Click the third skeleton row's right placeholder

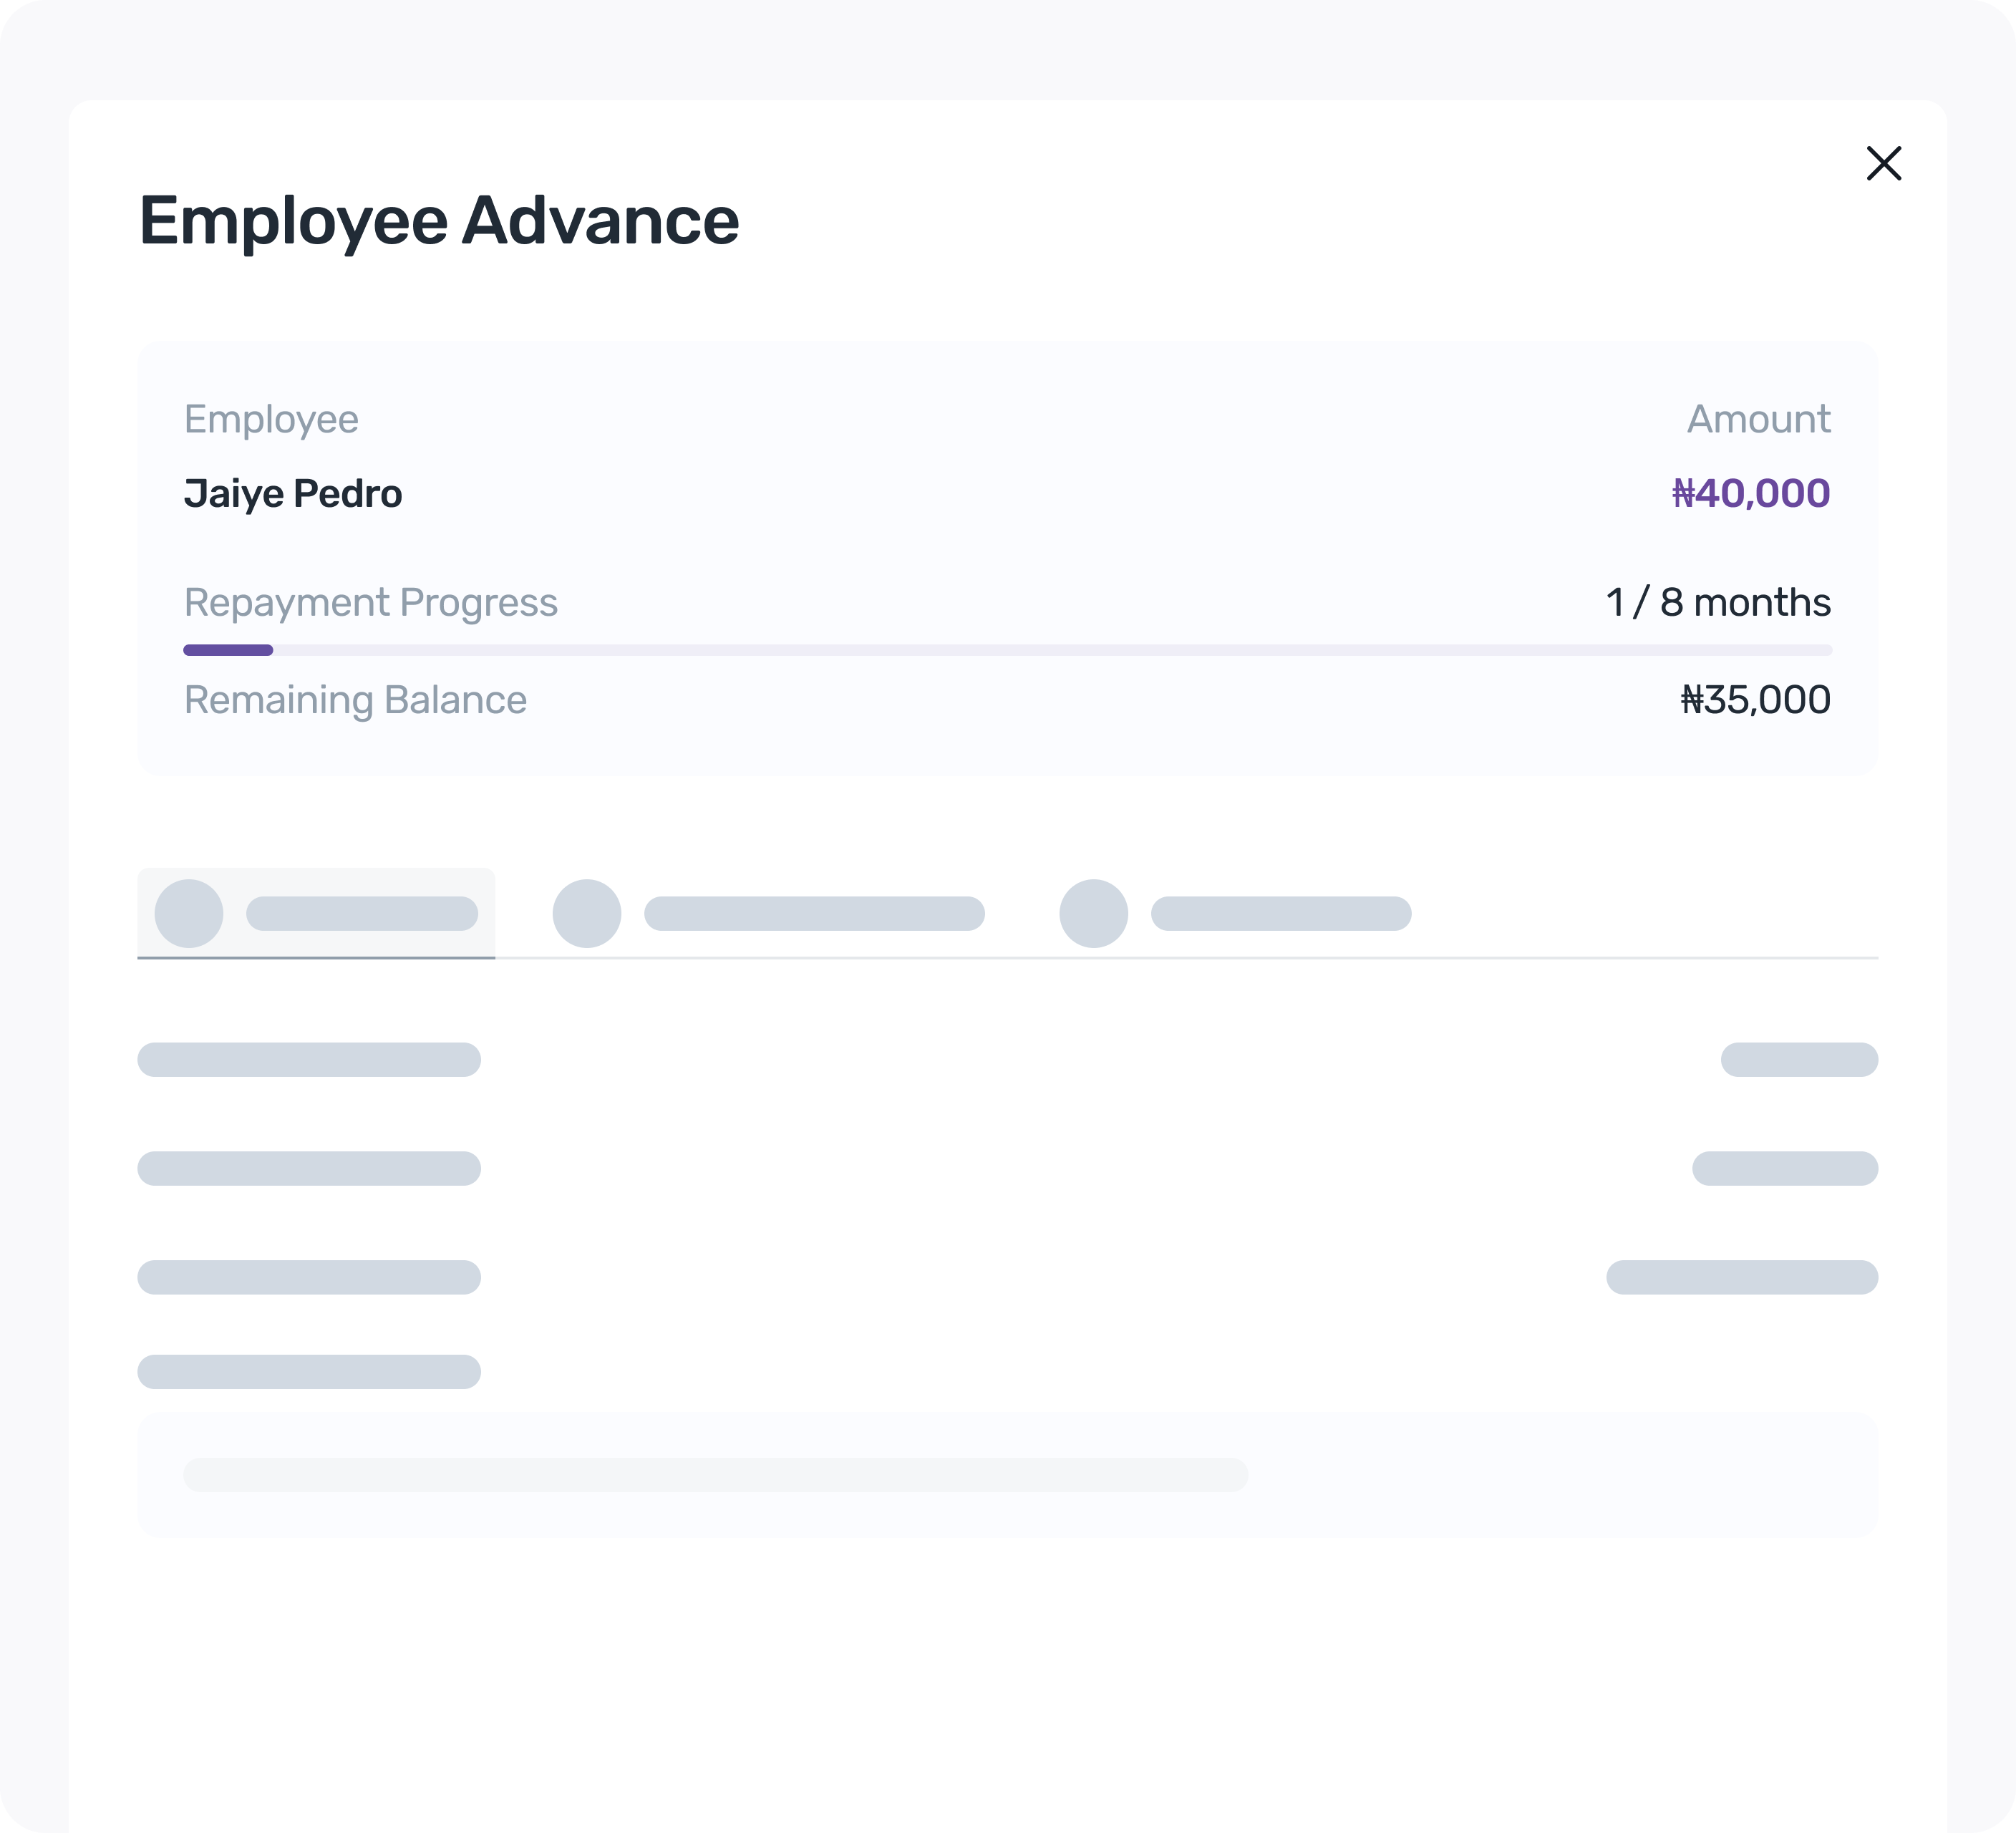click(x=1741, y=1277)
